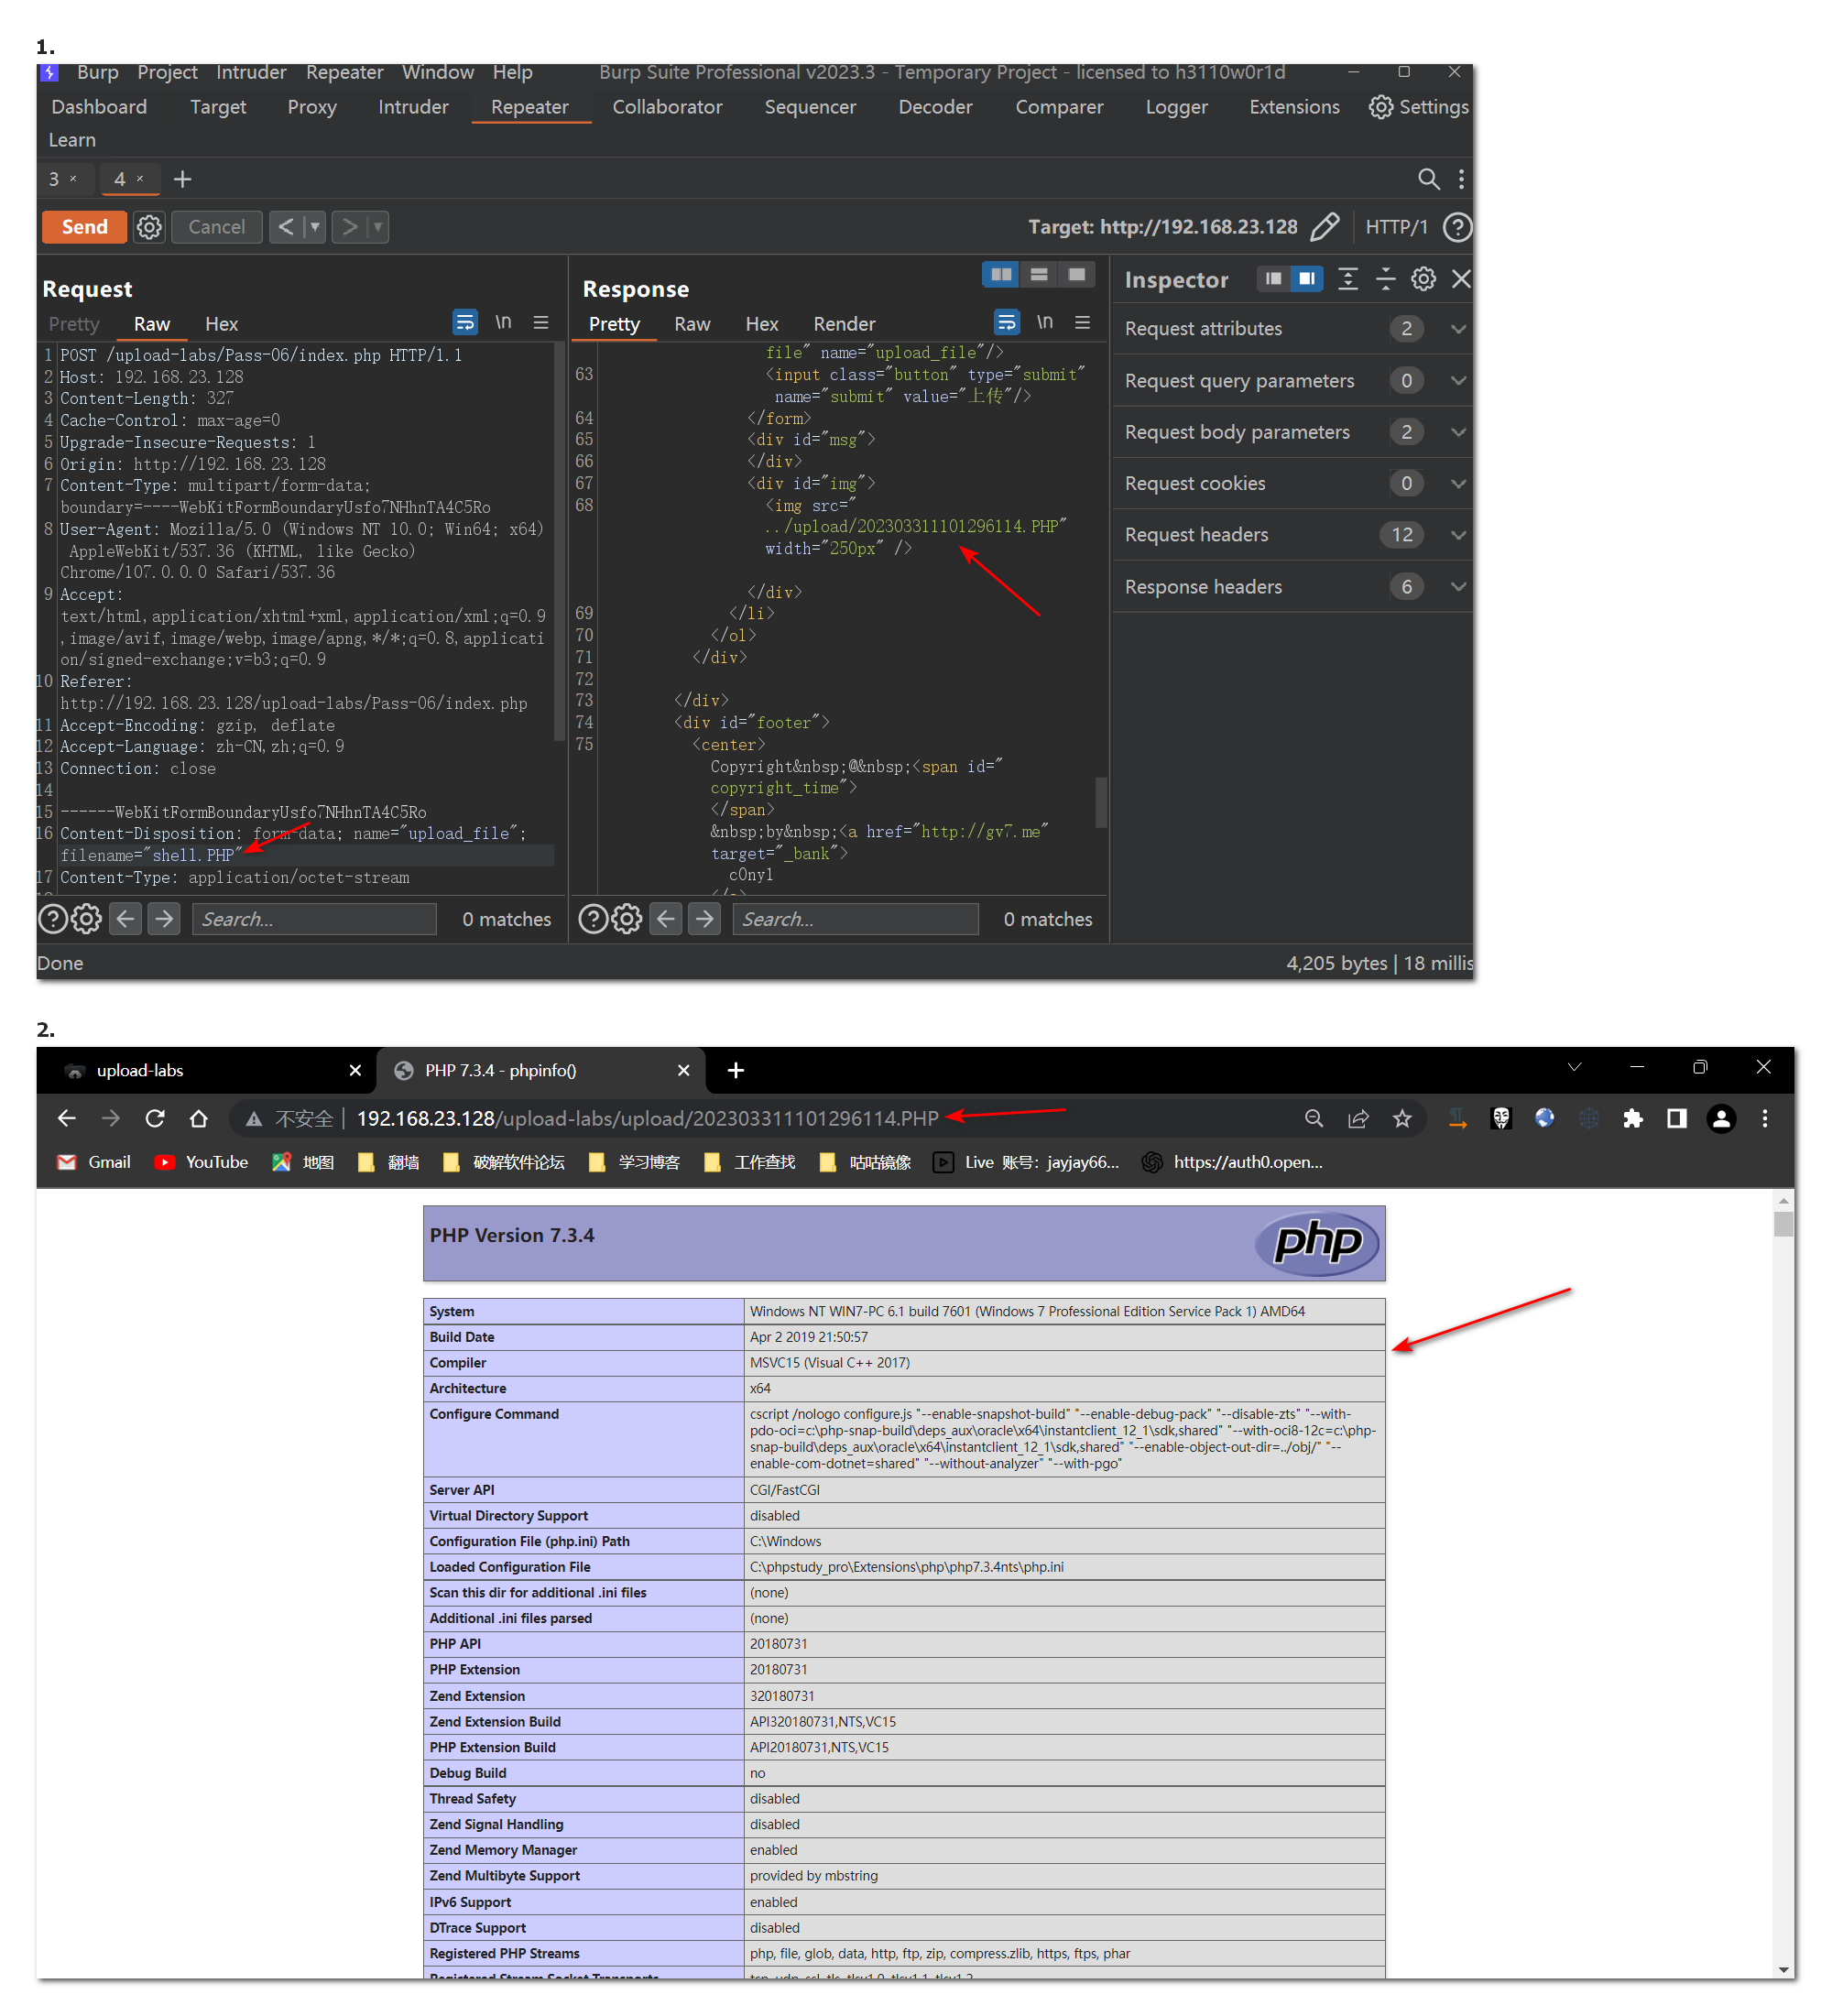Reload the phpinfo page
1832x2016 pixels.
(x=155, y=1119)
